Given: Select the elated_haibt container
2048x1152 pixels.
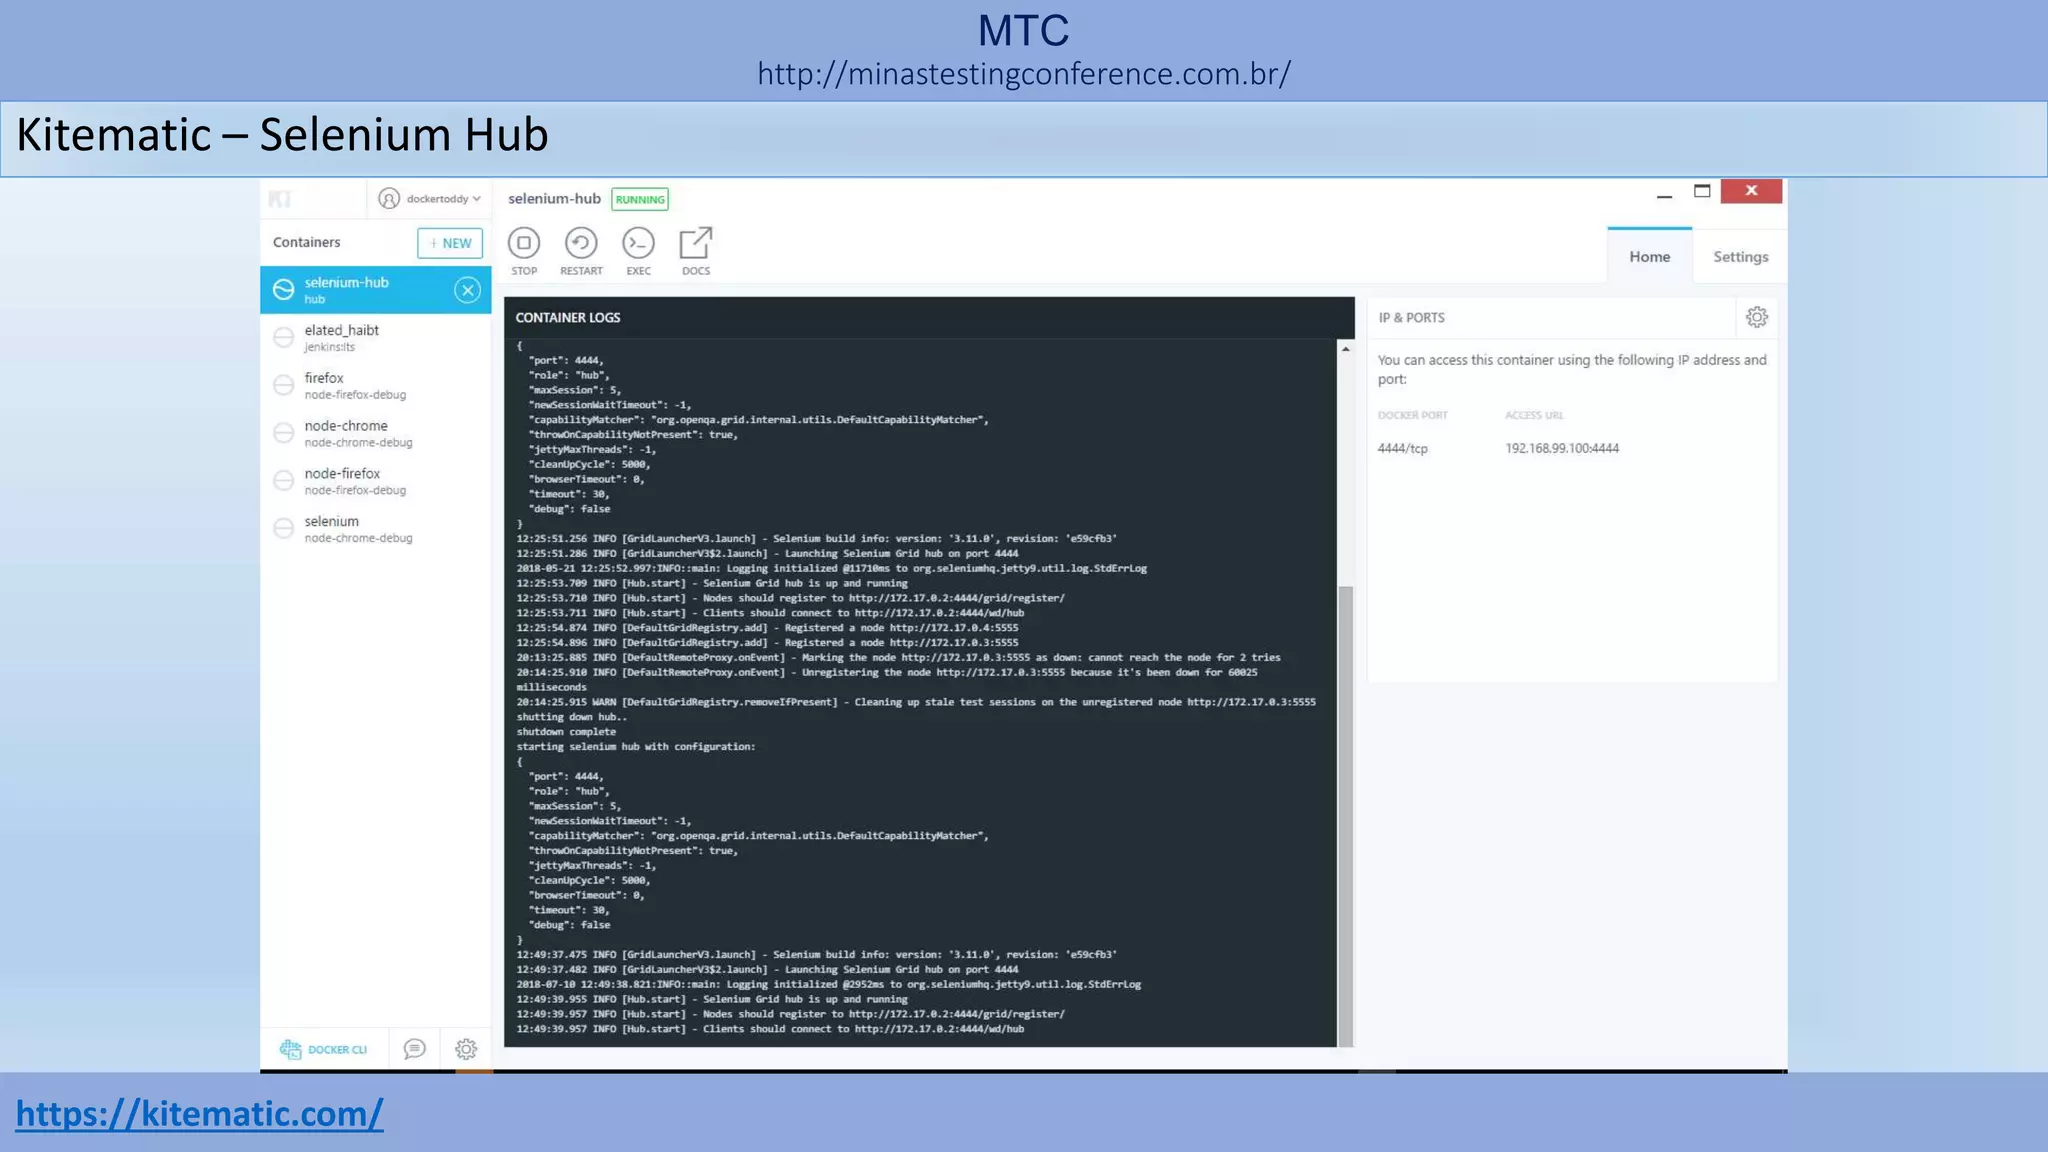Looking at the screenshot, I should click(x=376, y=338).
